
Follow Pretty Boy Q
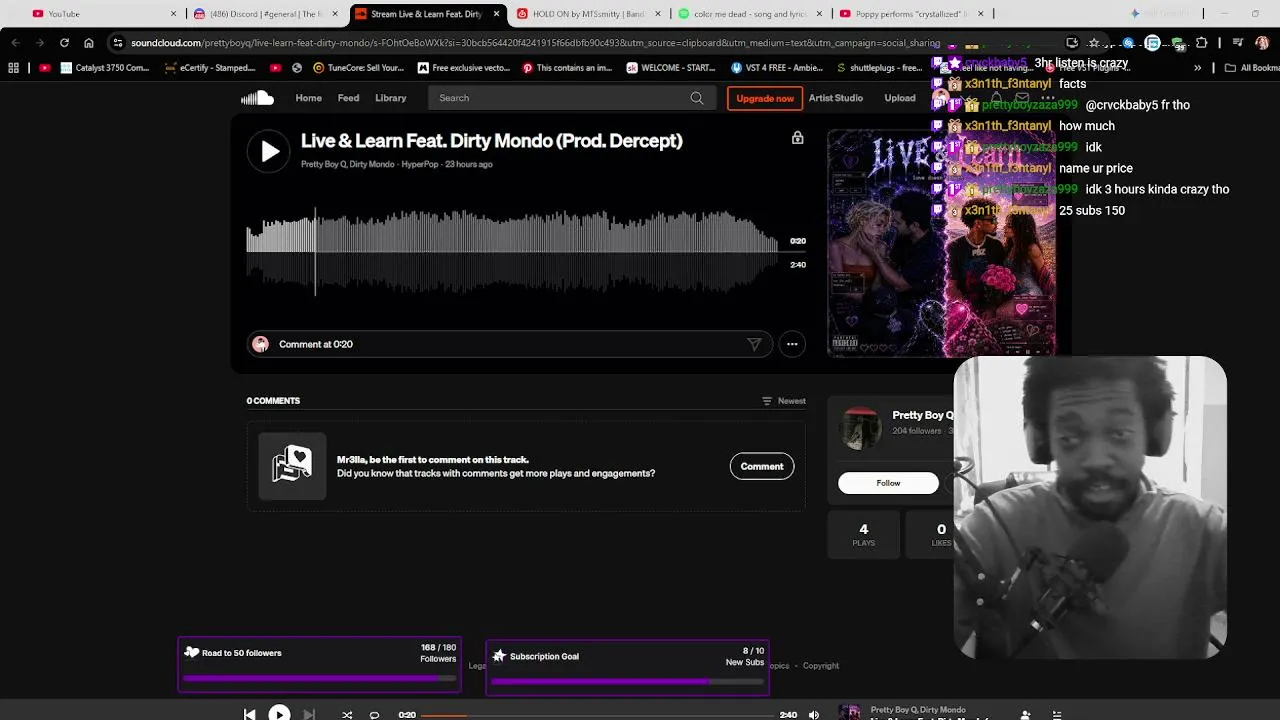(888, 483)
